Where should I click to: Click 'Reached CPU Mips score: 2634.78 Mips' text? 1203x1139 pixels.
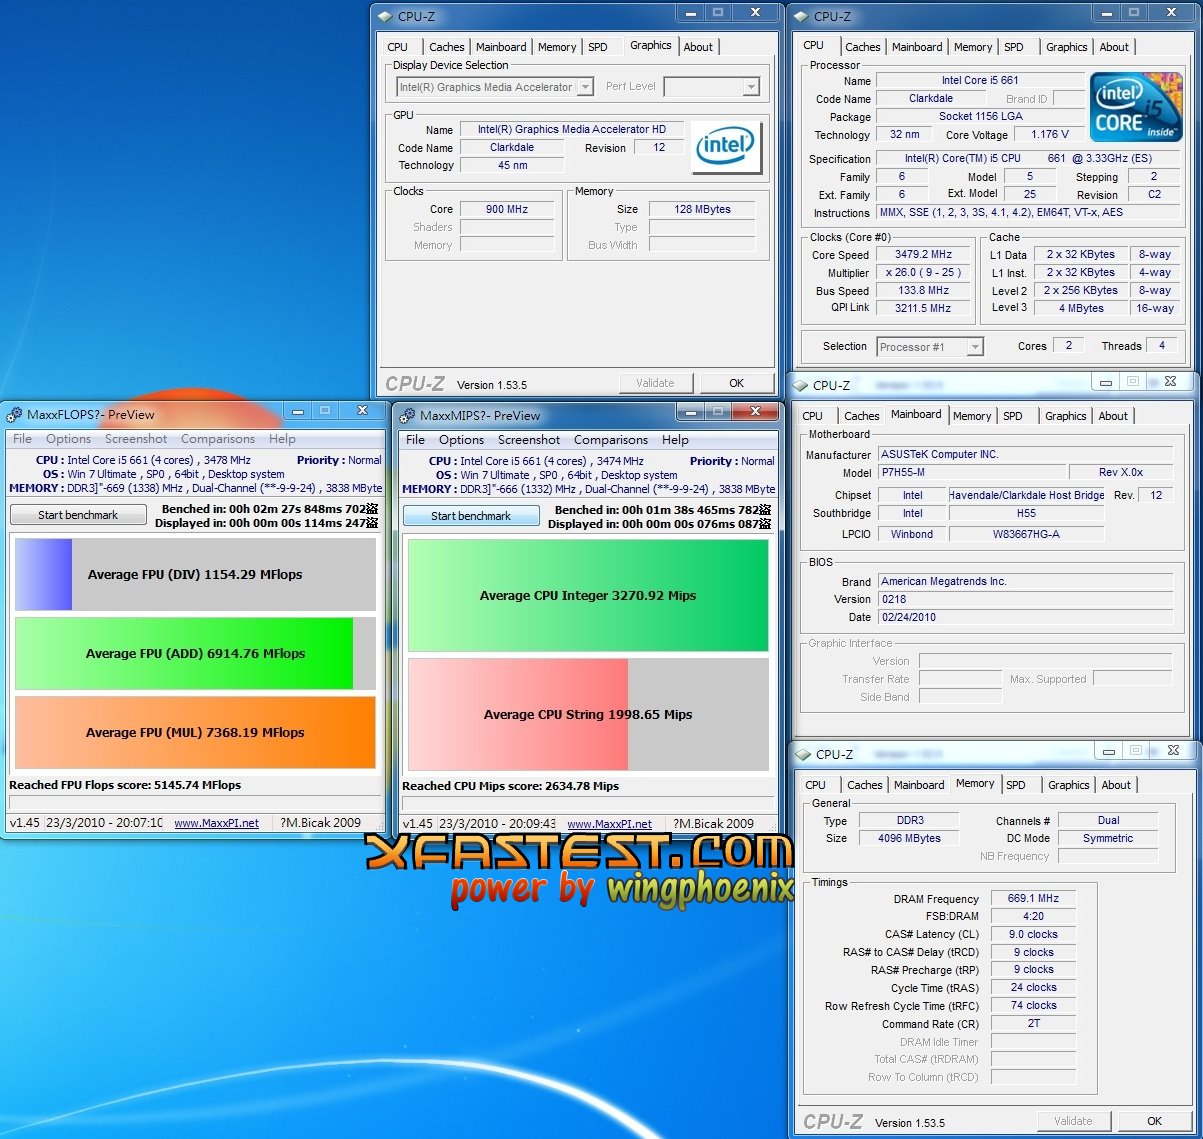(510, 786)
